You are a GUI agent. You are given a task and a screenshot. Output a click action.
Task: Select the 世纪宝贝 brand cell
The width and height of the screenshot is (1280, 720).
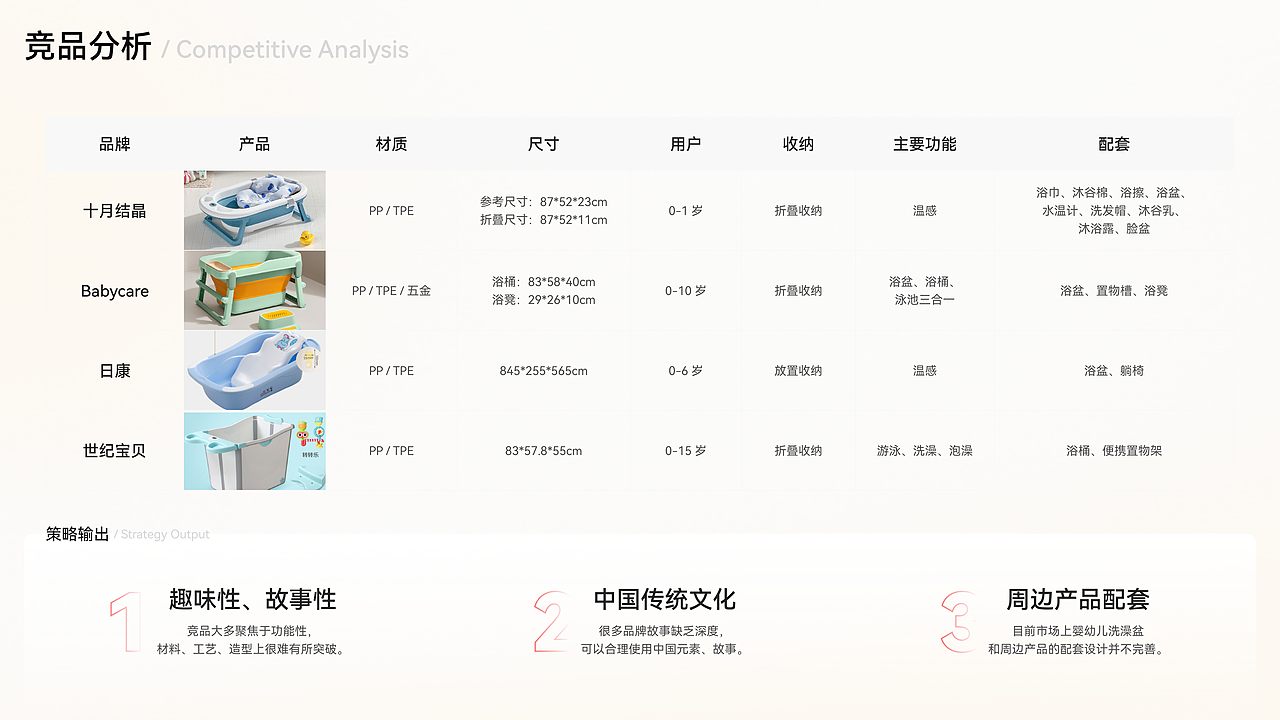pyautogui.click(x=115, y=451)
